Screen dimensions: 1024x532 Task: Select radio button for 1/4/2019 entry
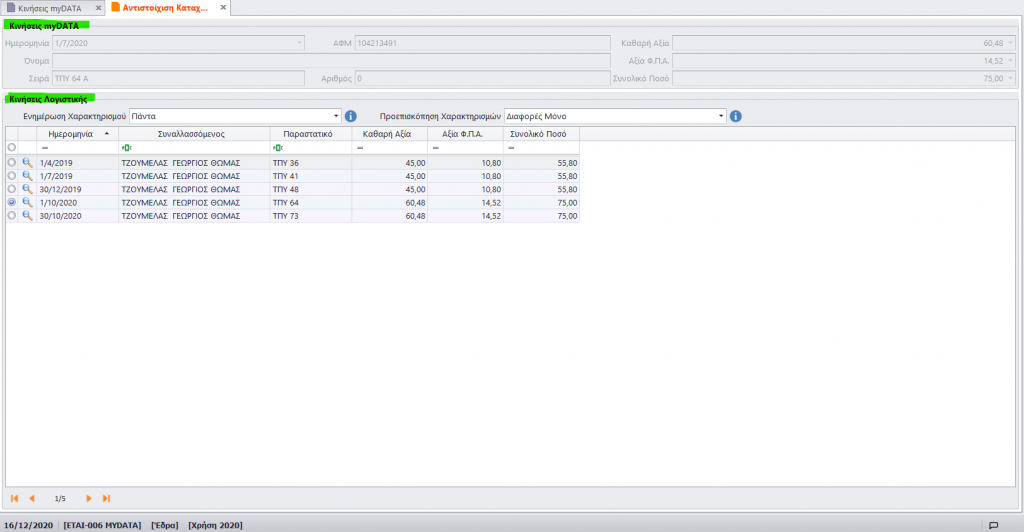pos(12,163)
